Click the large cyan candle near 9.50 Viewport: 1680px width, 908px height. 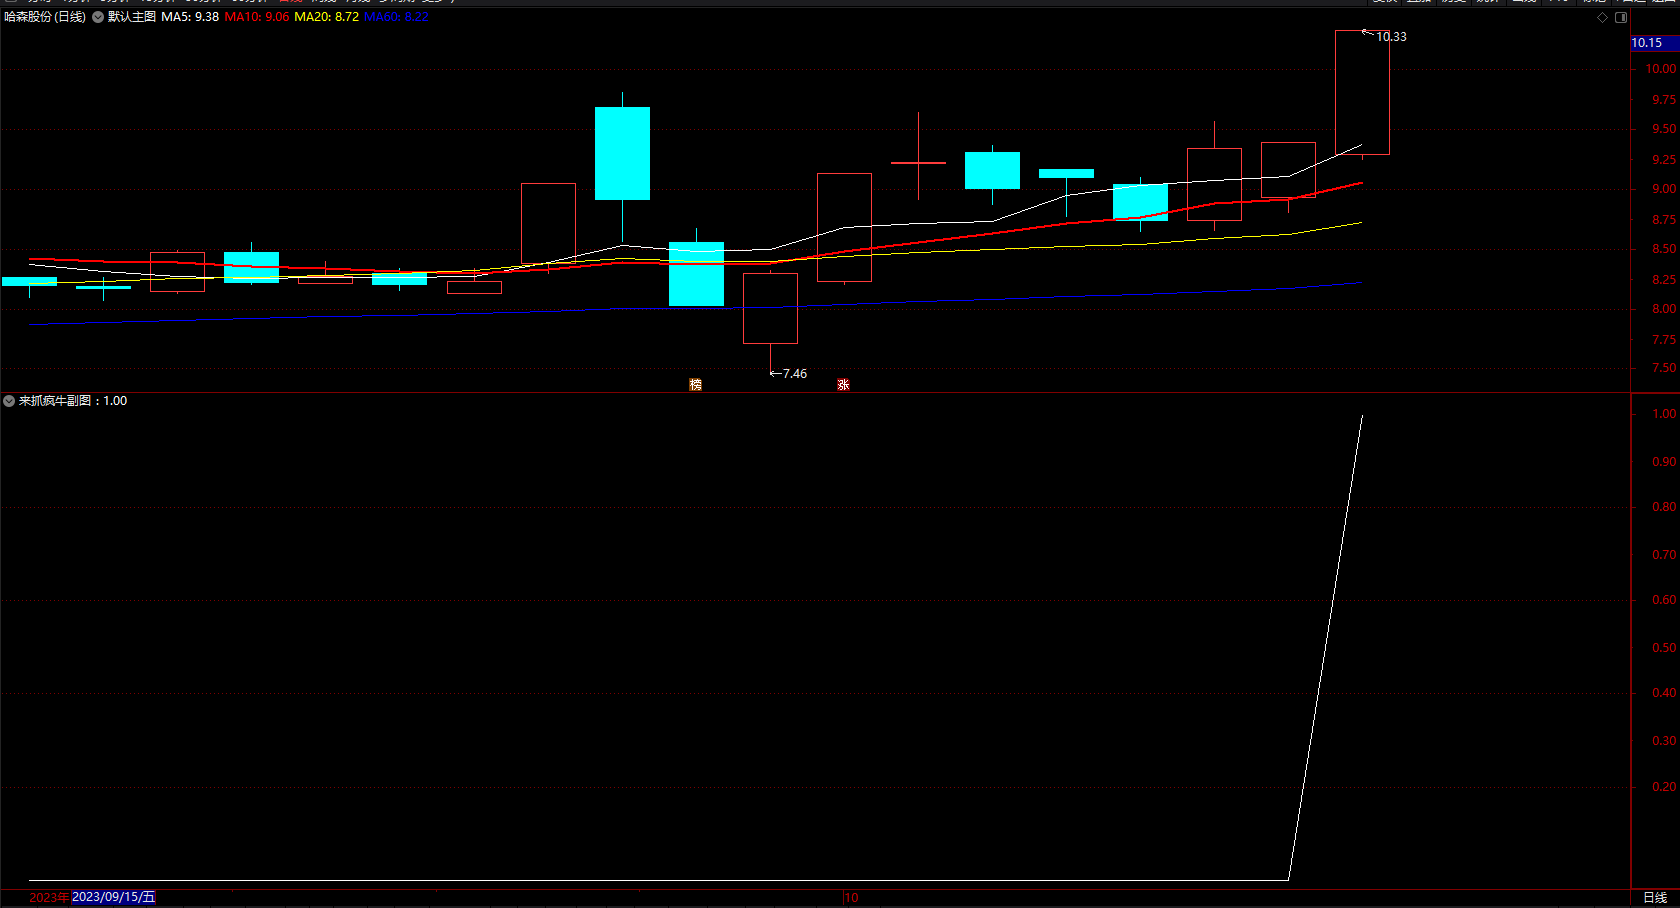click(x=622, y=153)
